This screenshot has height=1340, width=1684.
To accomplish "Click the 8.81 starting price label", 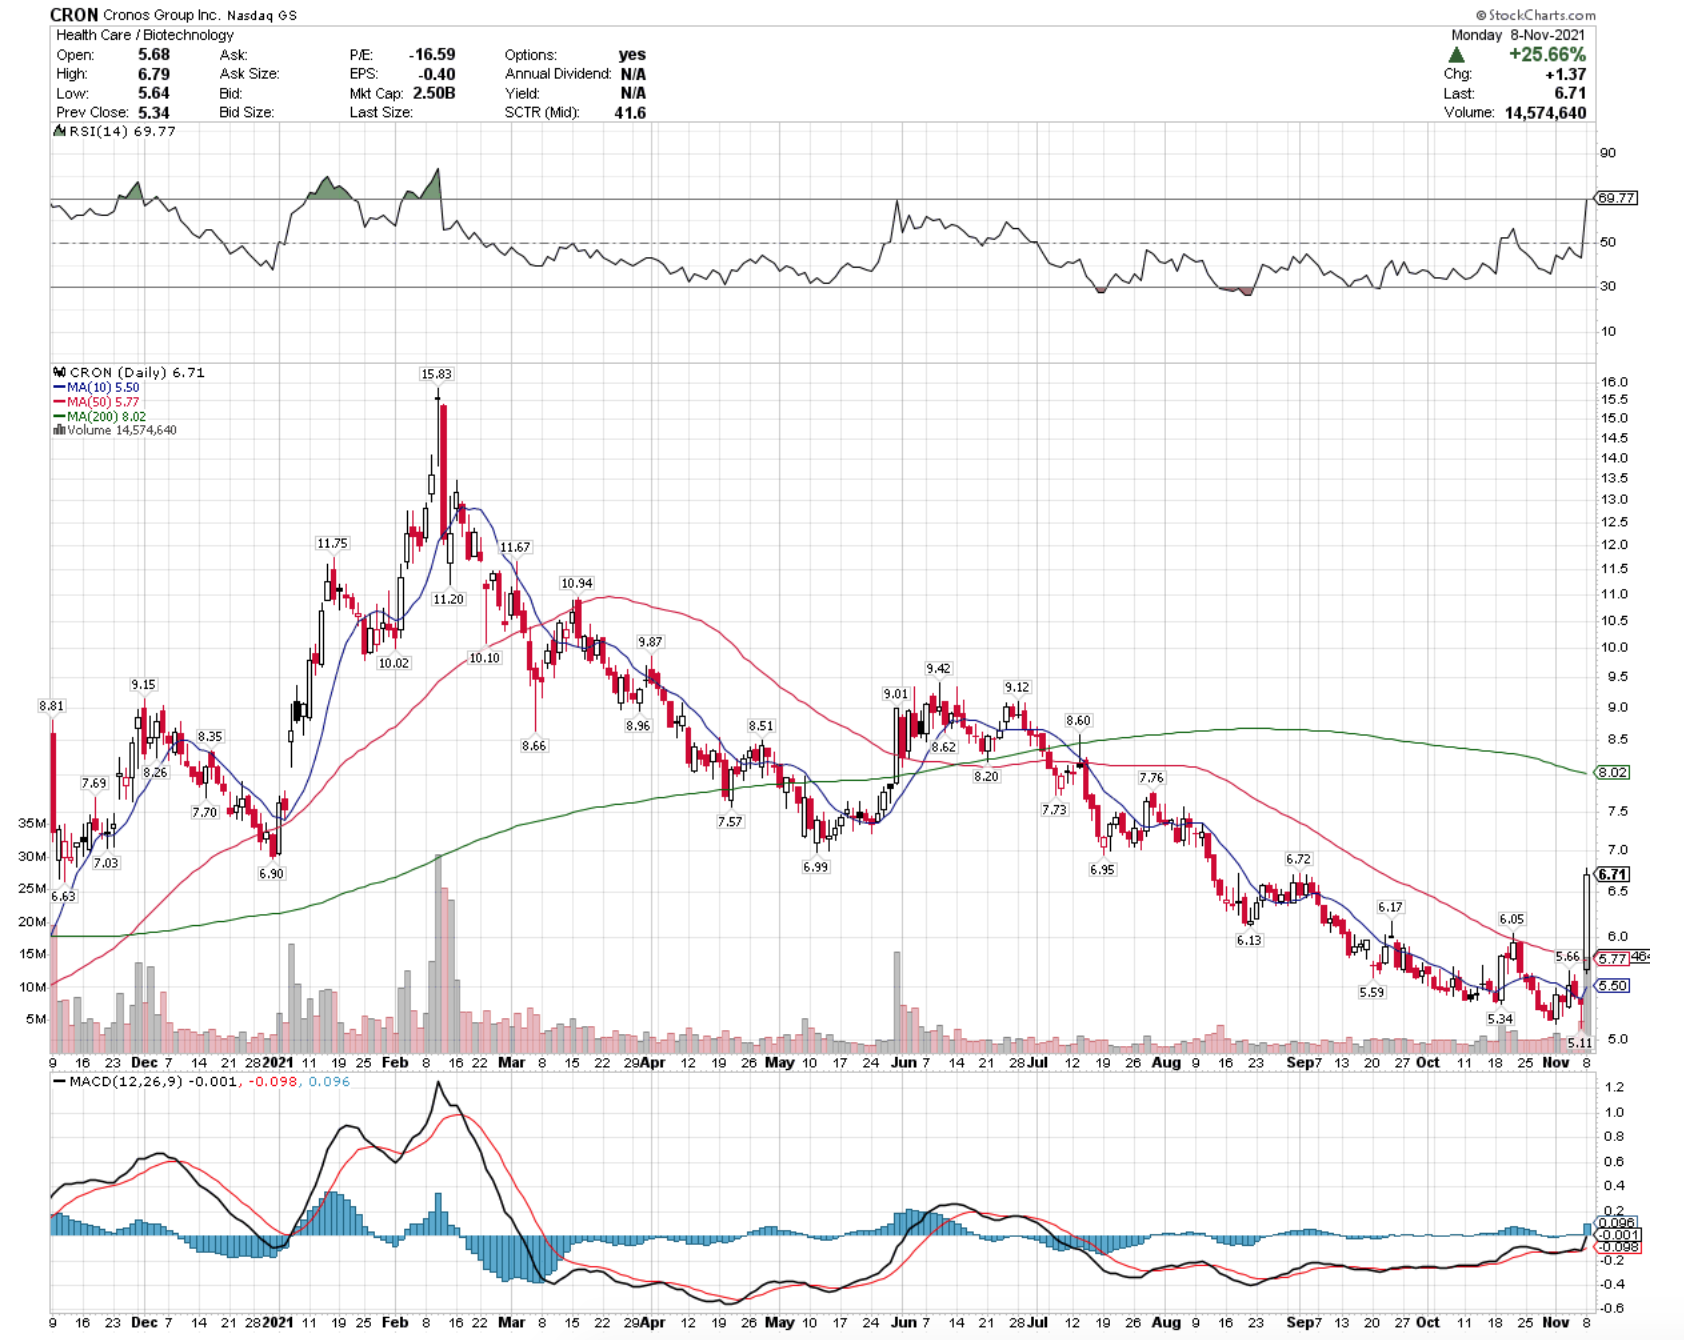I will [51, 706].
